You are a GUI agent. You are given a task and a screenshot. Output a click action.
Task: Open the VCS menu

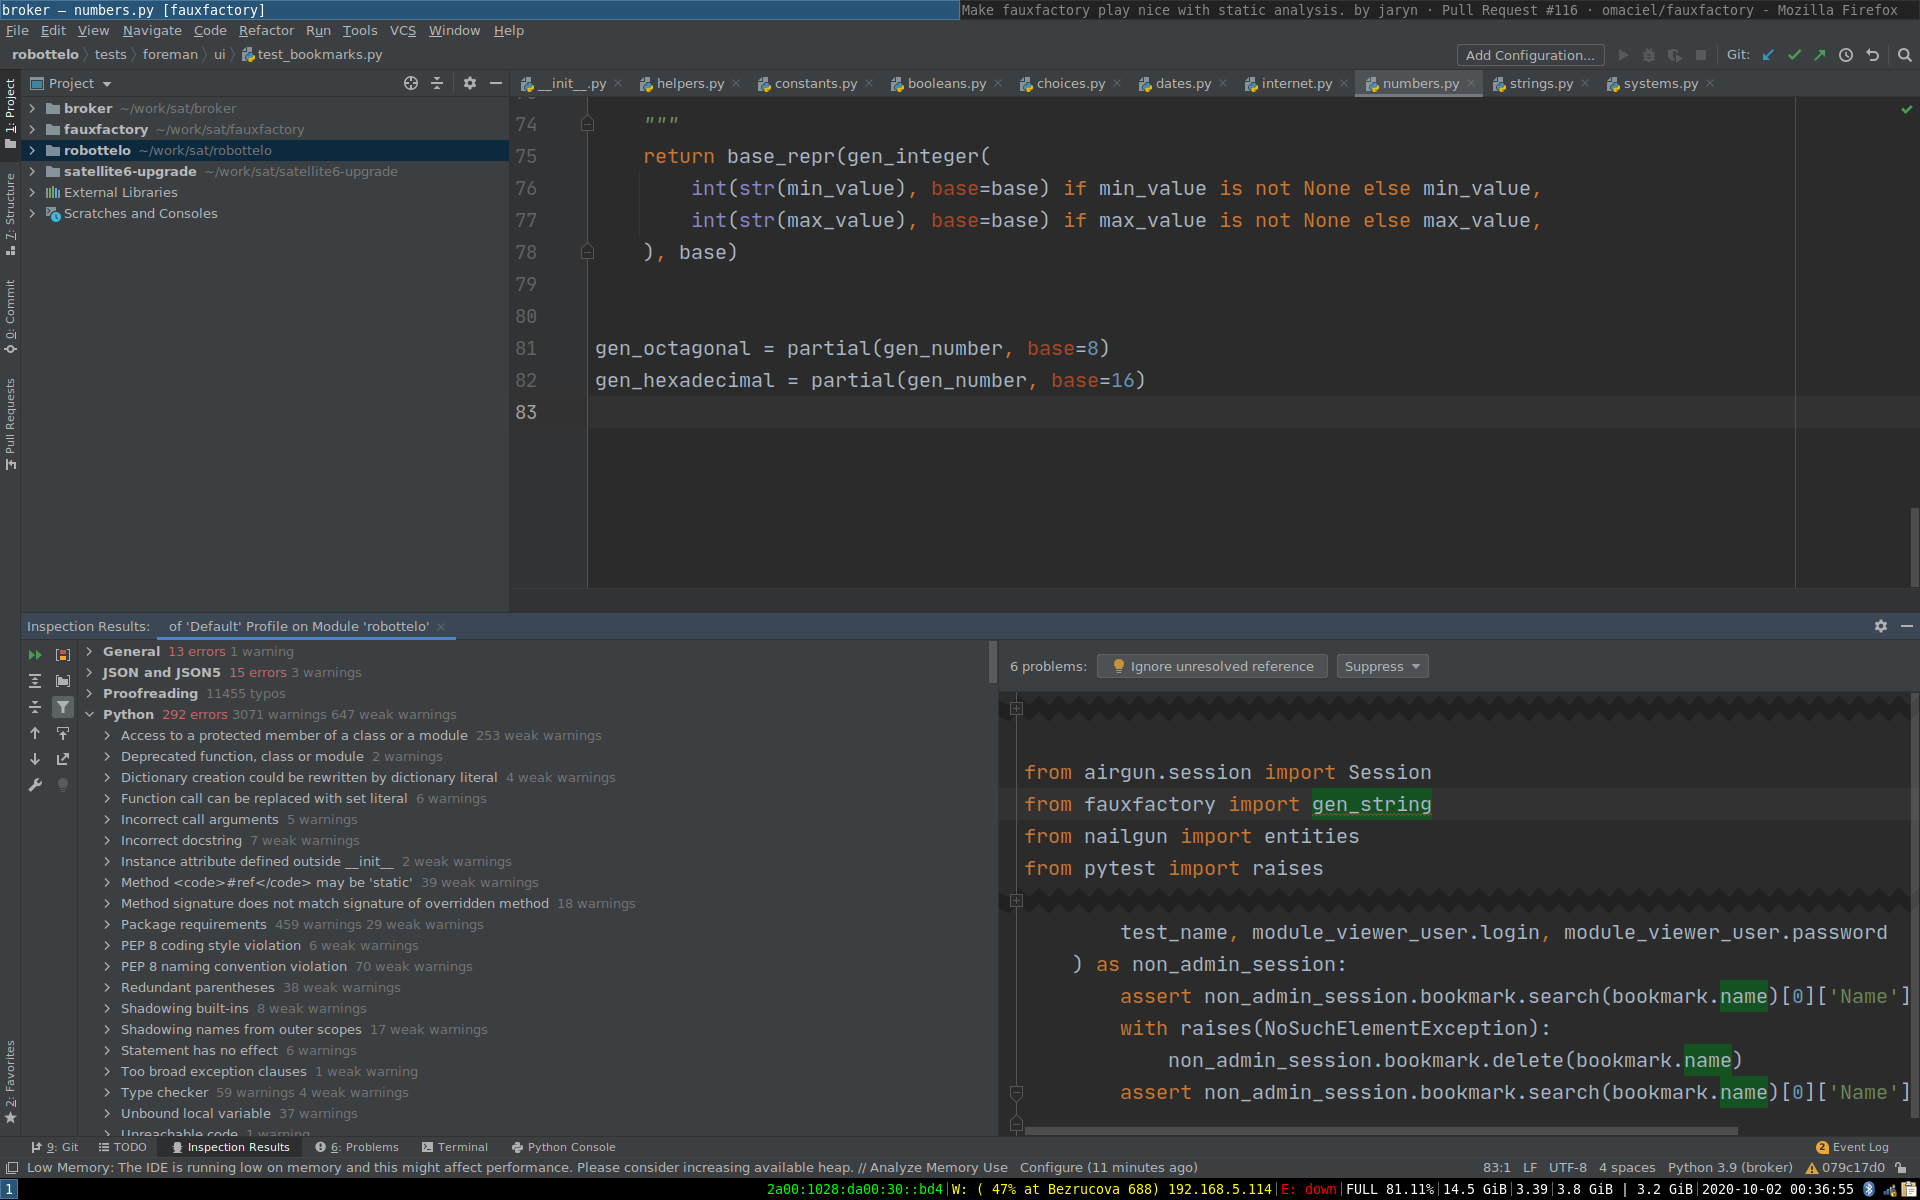(402, 31)
